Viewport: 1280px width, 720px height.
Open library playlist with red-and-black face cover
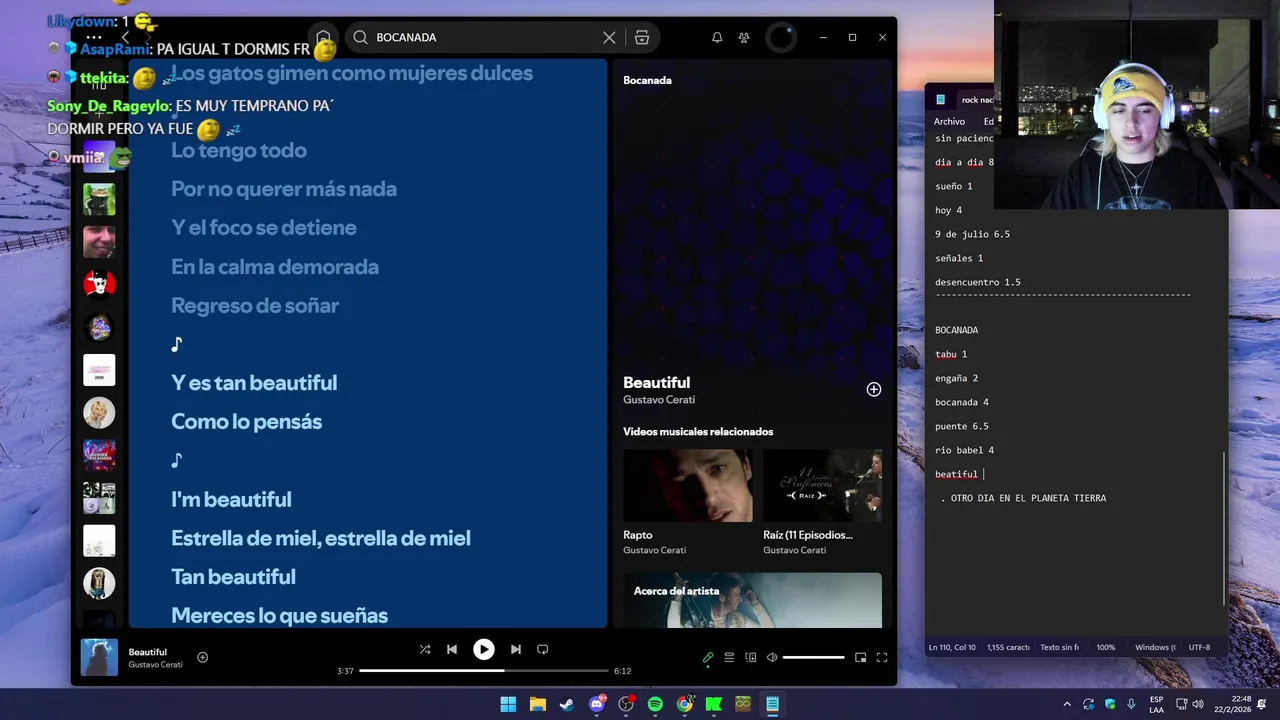click(99, 284)
